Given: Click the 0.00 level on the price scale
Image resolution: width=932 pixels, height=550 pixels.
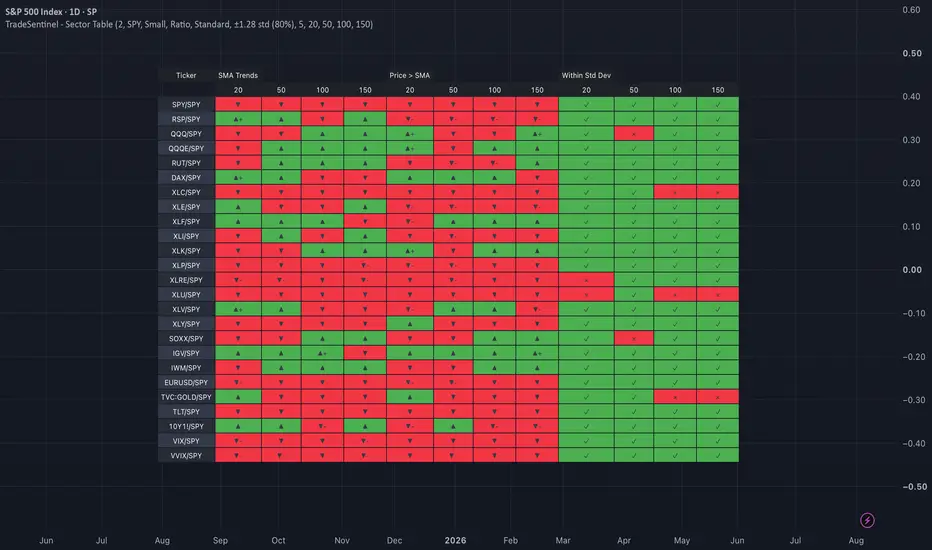Looking at the screenshot, I should tap(912, 270).
